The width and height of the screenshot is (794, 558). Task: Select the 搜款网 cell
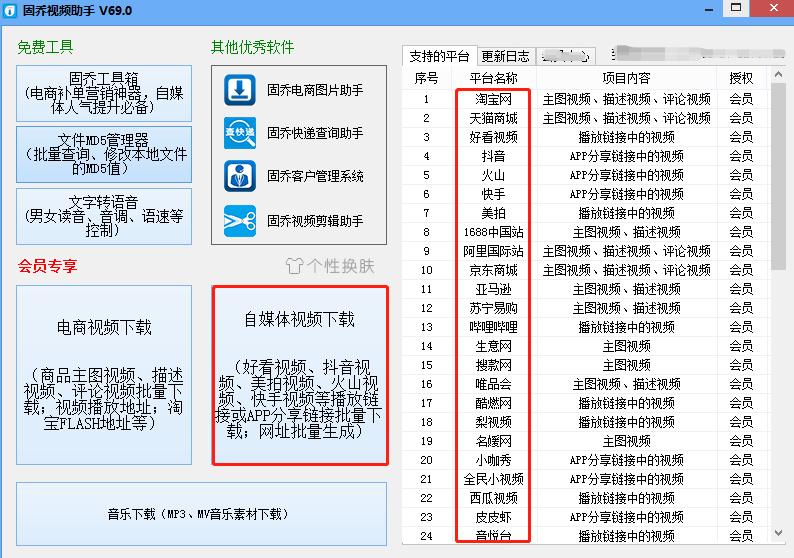coord(493,365)
